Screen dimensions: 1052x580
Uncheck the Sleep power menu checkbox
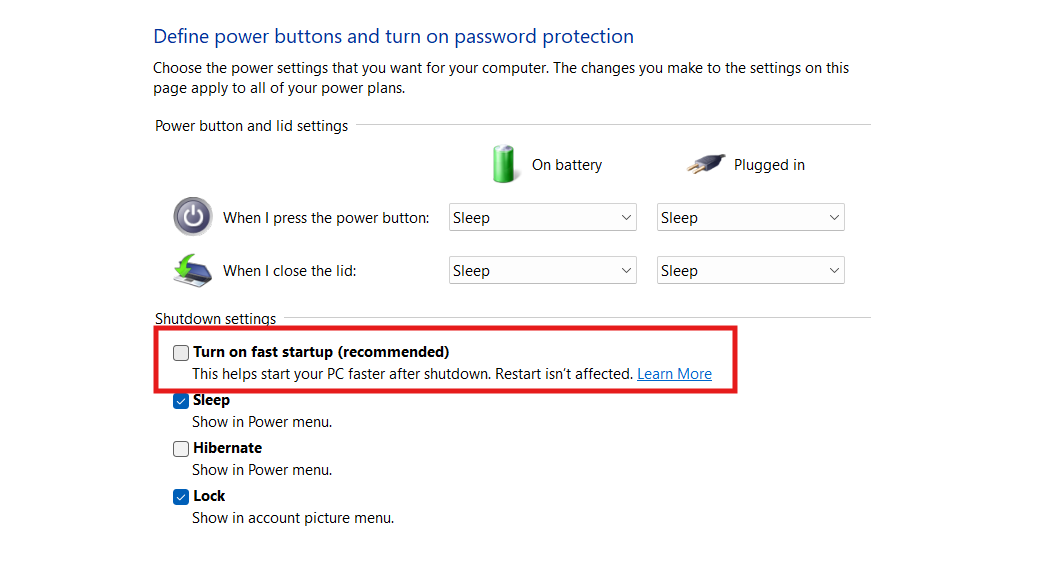(x=181, y=401)
